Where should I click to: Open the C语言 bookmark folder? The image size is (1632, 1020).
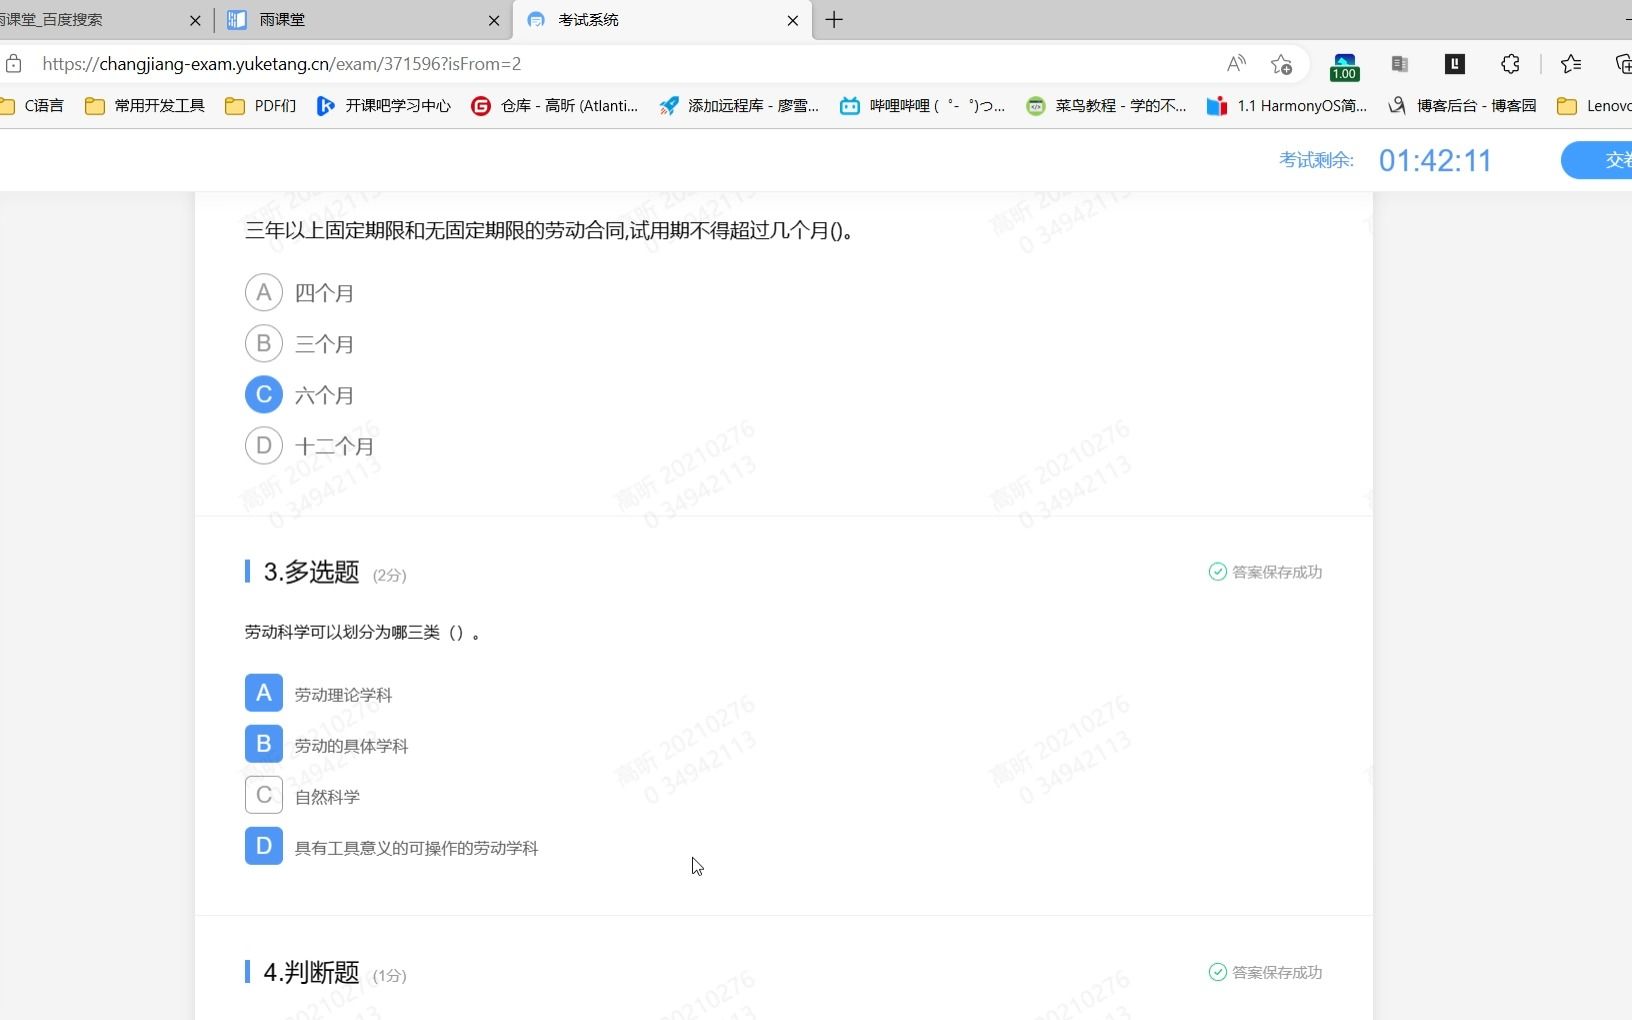[32, 105]
